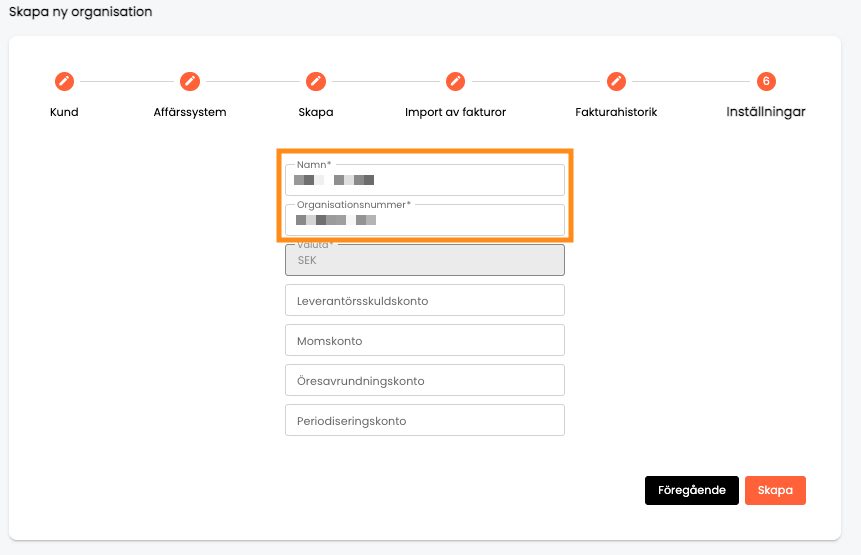
Task: Click the Momskonto field
Action: [425, 340]
